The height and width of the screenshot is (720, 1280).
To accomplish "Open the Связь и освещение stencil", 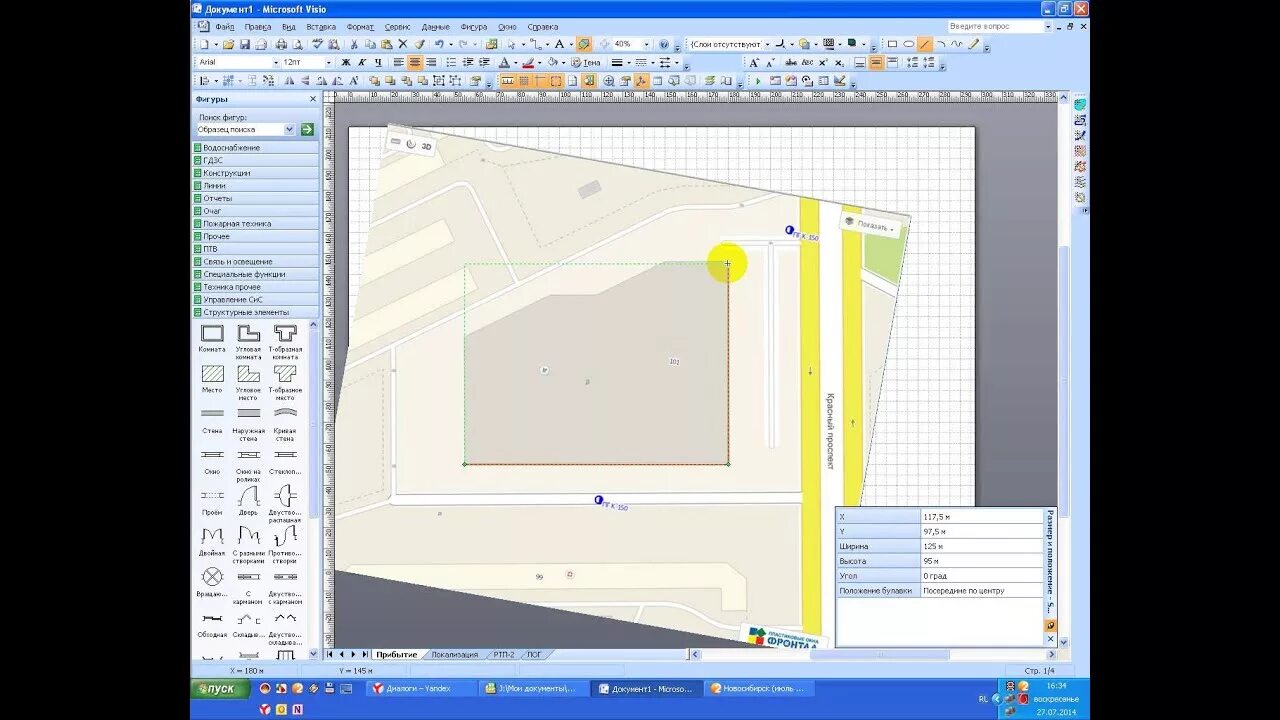I will pos(256,261).
